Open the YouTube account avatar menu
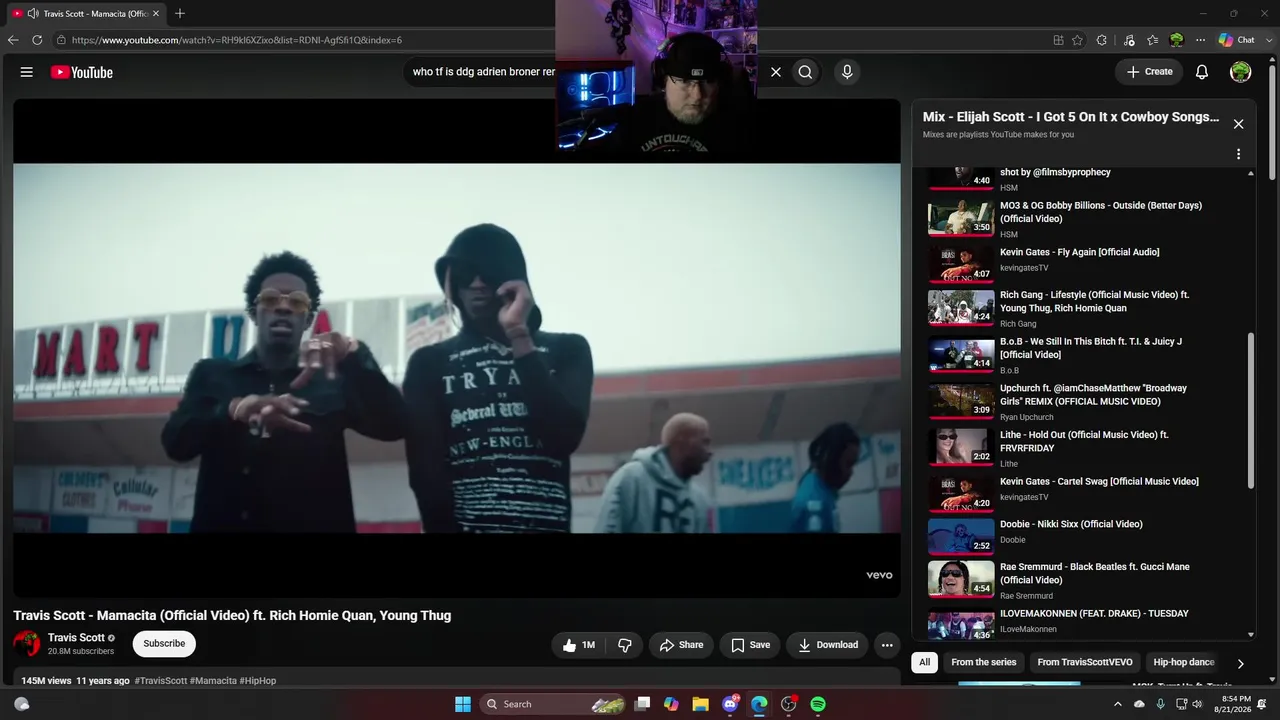1280x720 pixels. (x=1240, y=72)
